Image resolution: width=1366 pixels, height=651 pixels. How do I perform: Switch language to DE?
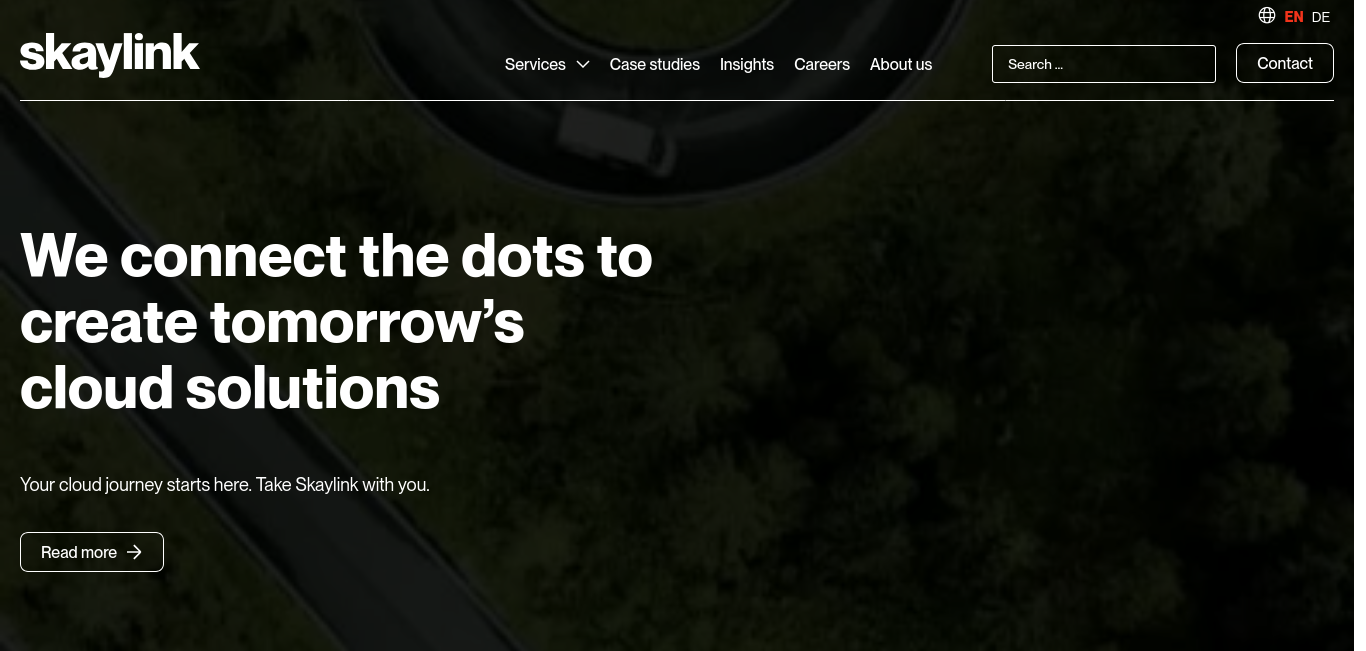[x=1321, y=17]
